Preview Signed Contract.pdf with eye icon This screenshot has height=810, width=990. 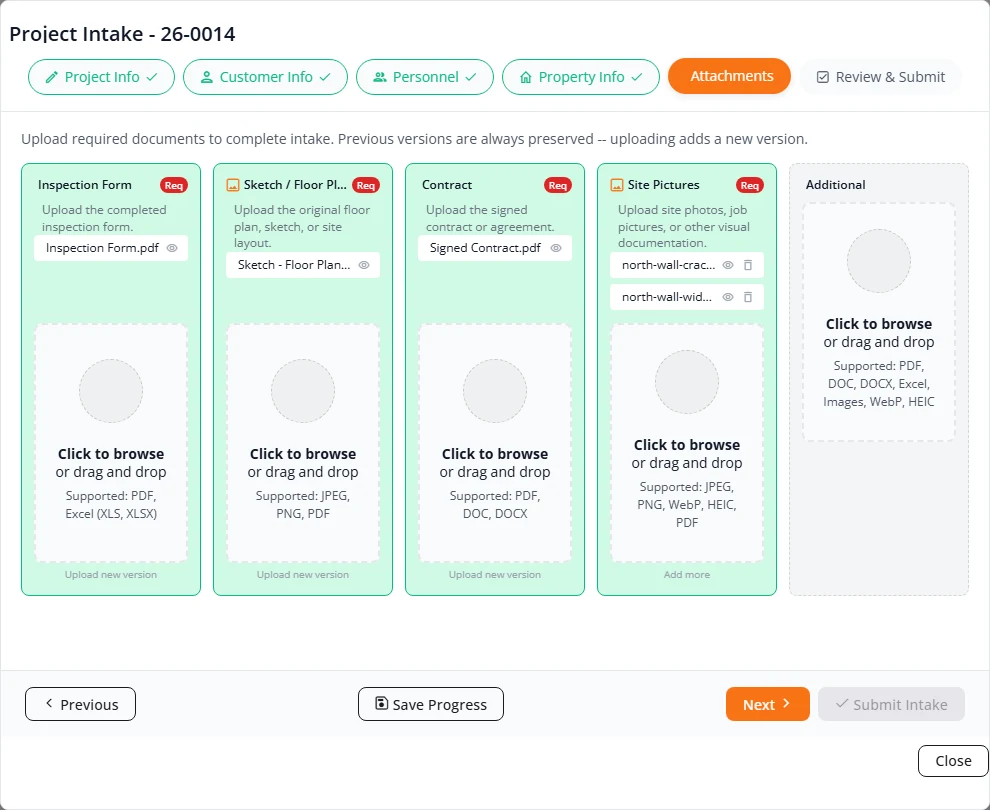pyautogui.click(x=556, y=248)
